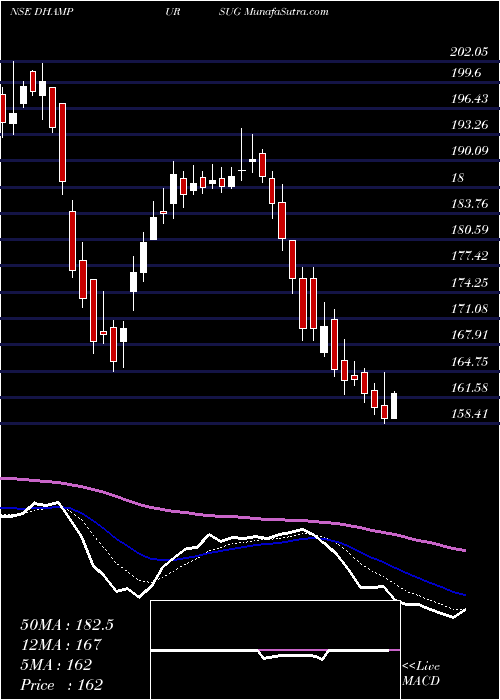Click the <<Live MACD label

[421, 674]
